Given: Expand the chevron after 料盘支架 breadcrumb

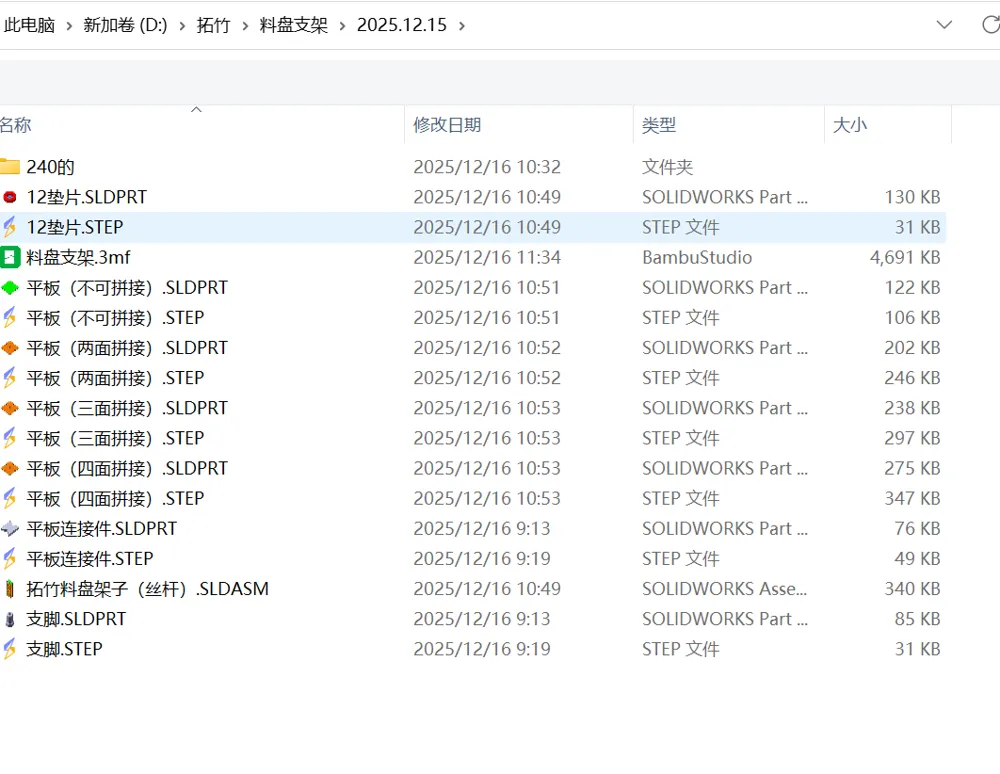Looking at the screenshot, I should [x=342, y=26].
